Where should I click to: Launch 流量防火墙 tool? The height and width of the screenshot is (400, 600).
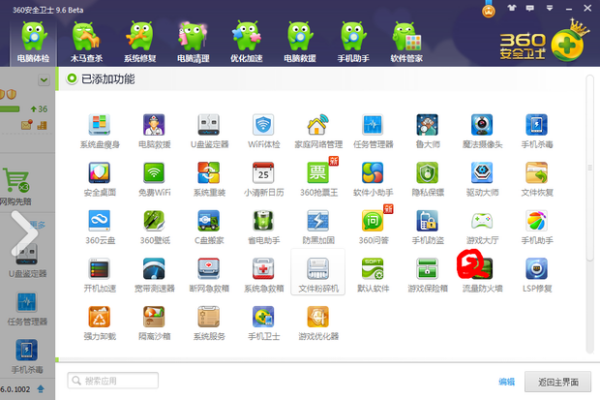pyautogui.click(x=482, y=275)
